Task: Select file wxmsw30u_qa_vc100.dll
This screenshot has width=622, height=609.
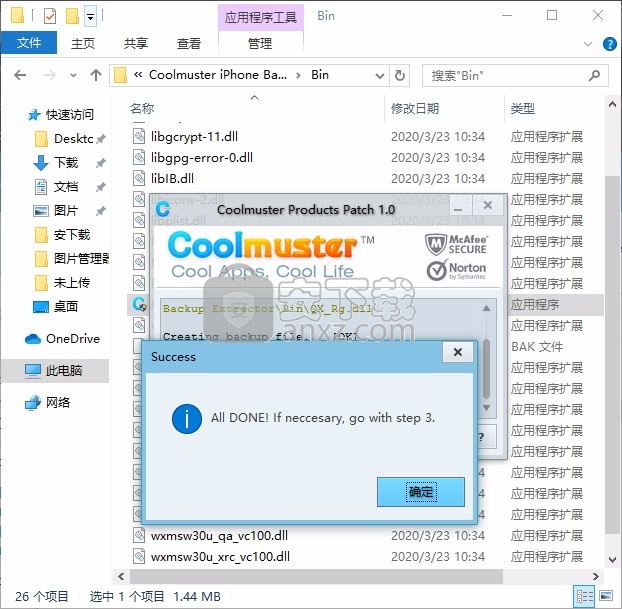Action: pyautogui.click(x=219, y=536)
